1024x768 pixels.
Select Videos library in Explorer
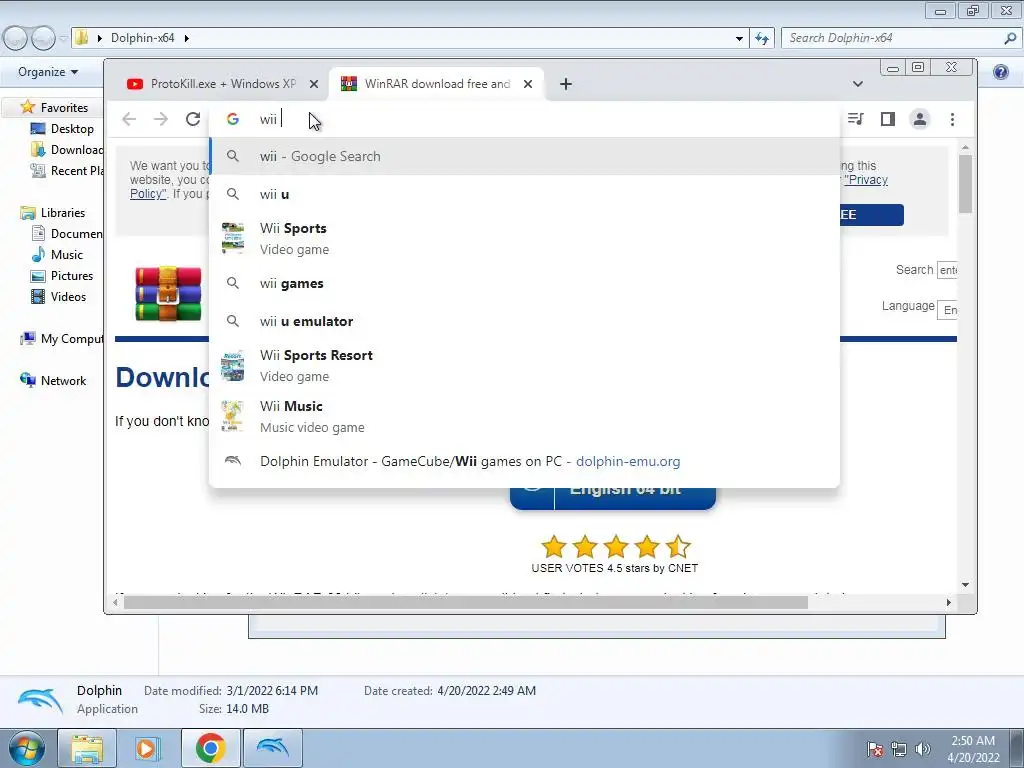(x=58, y=296)
